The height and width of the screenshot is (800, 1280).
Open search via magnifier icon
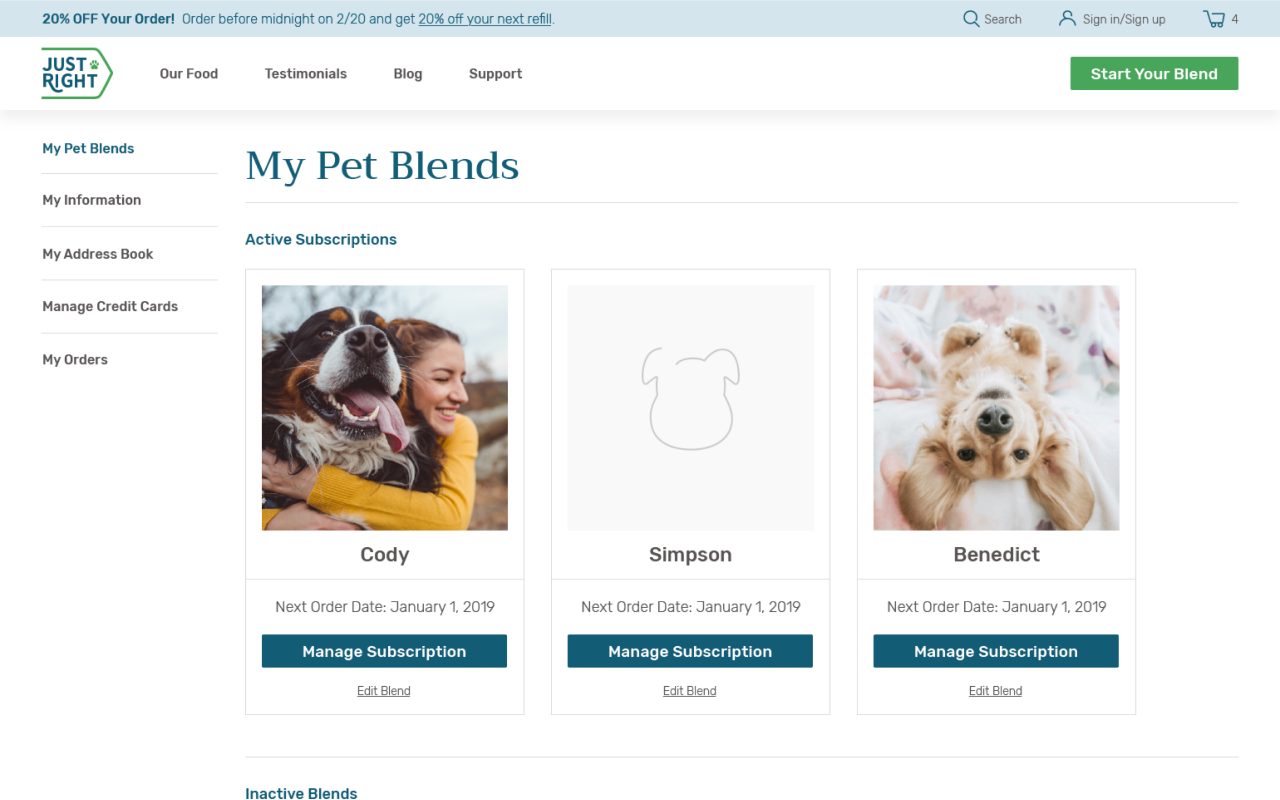pyautogui.click(x=971, y=19)
